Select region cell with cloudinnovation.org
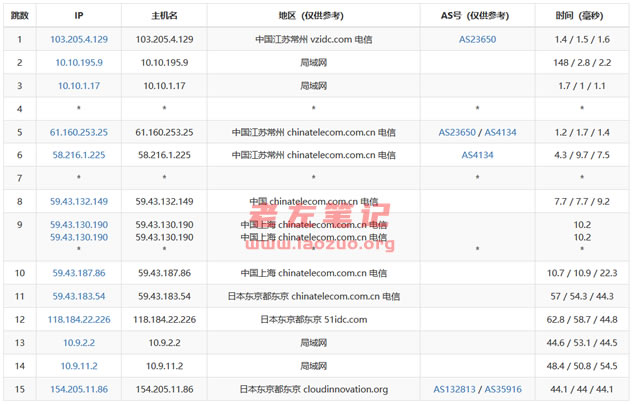Viewport: 632px width, 404px height. [x=314, y=389]
